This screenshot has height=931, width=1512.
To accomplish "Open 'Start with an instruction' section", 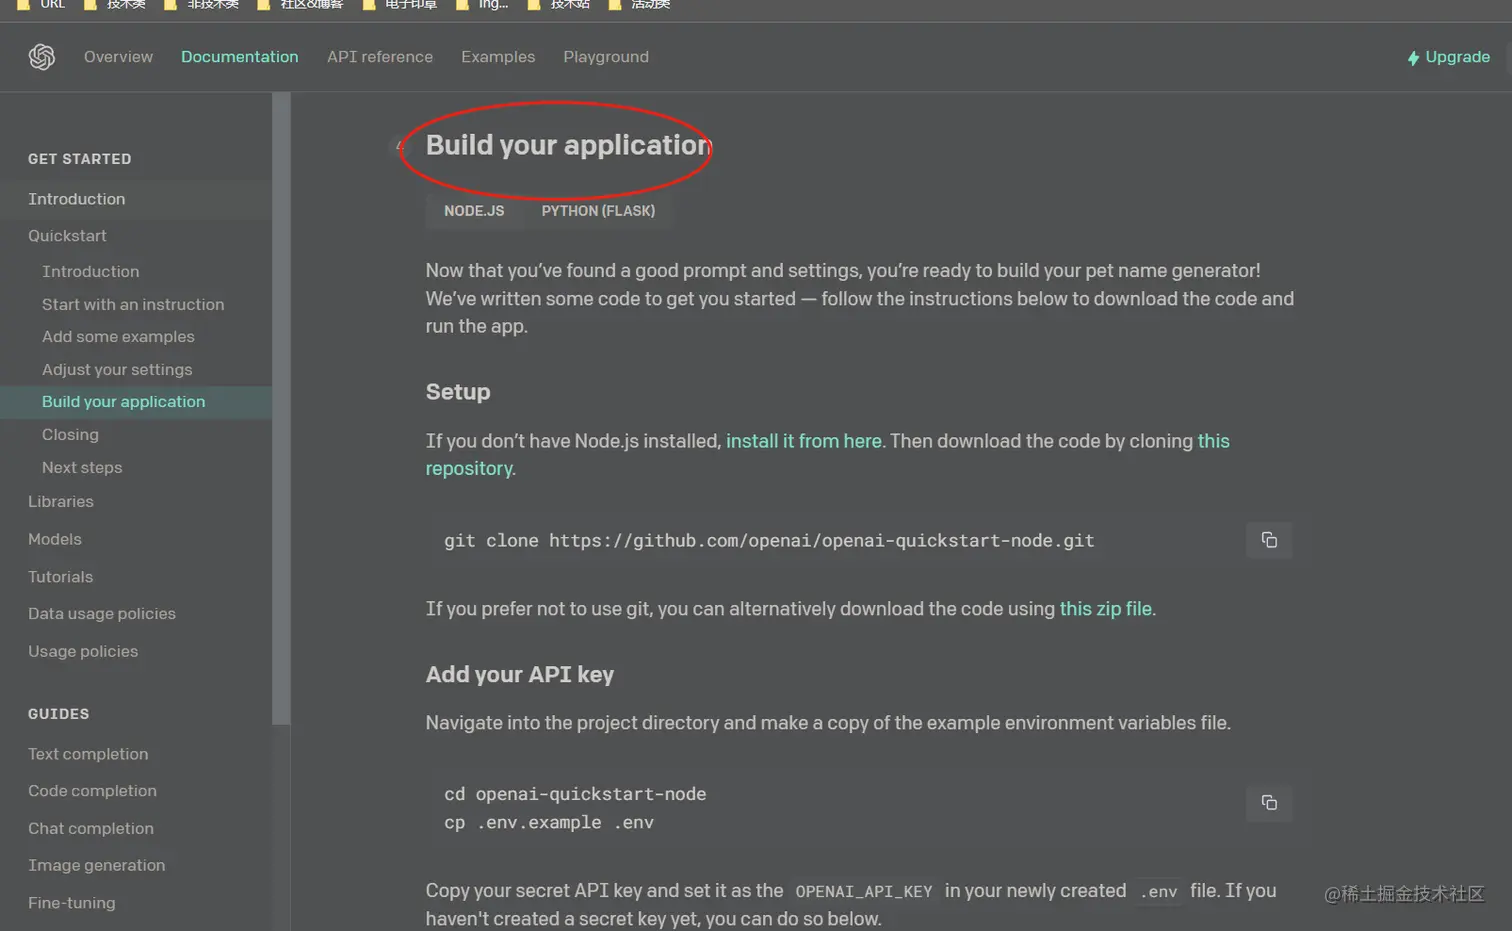I will point(133,304).
